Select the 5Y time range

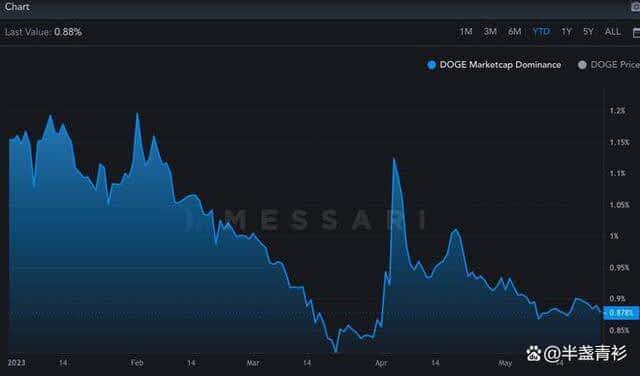coord(588,32)
